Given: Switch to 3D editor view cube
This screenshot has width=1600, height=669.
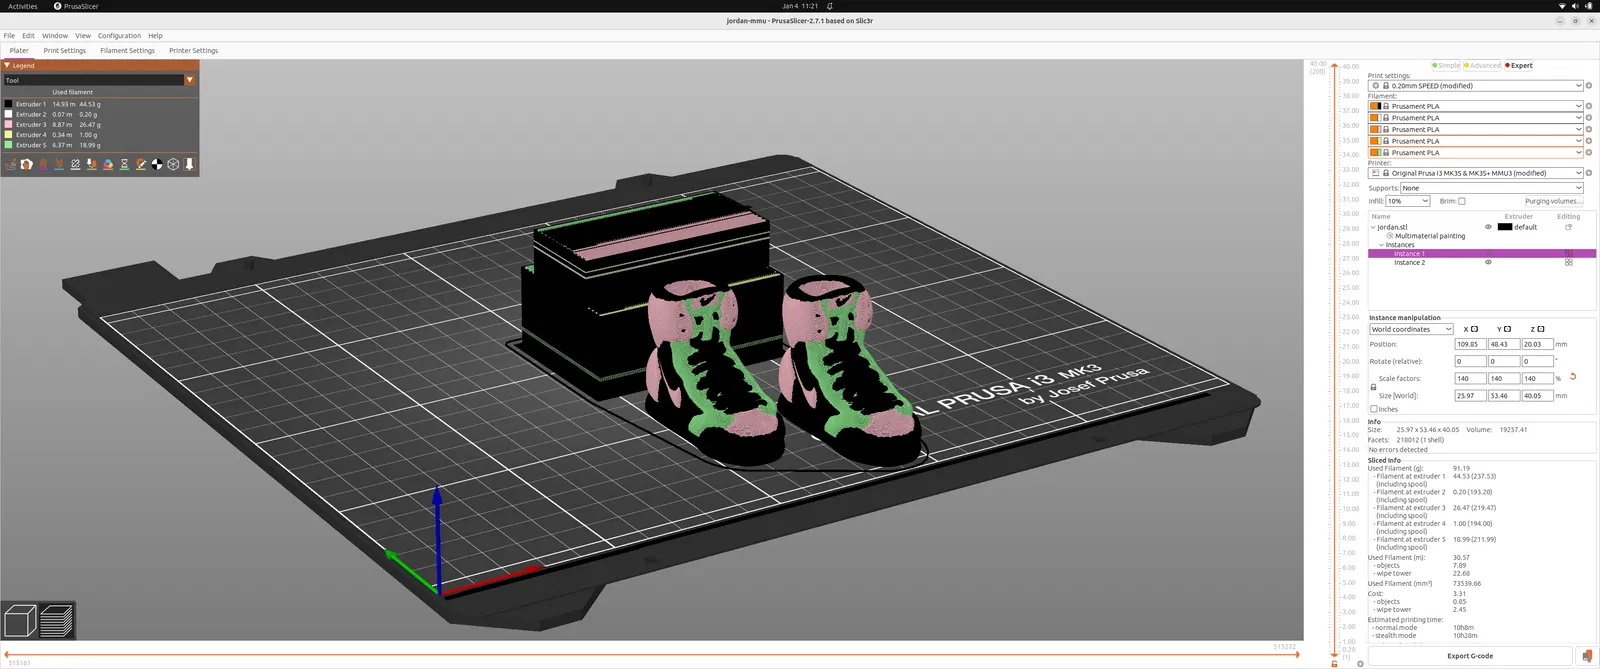Looking at the screenshot, I should pyautogui.click(x=20, y=621).
